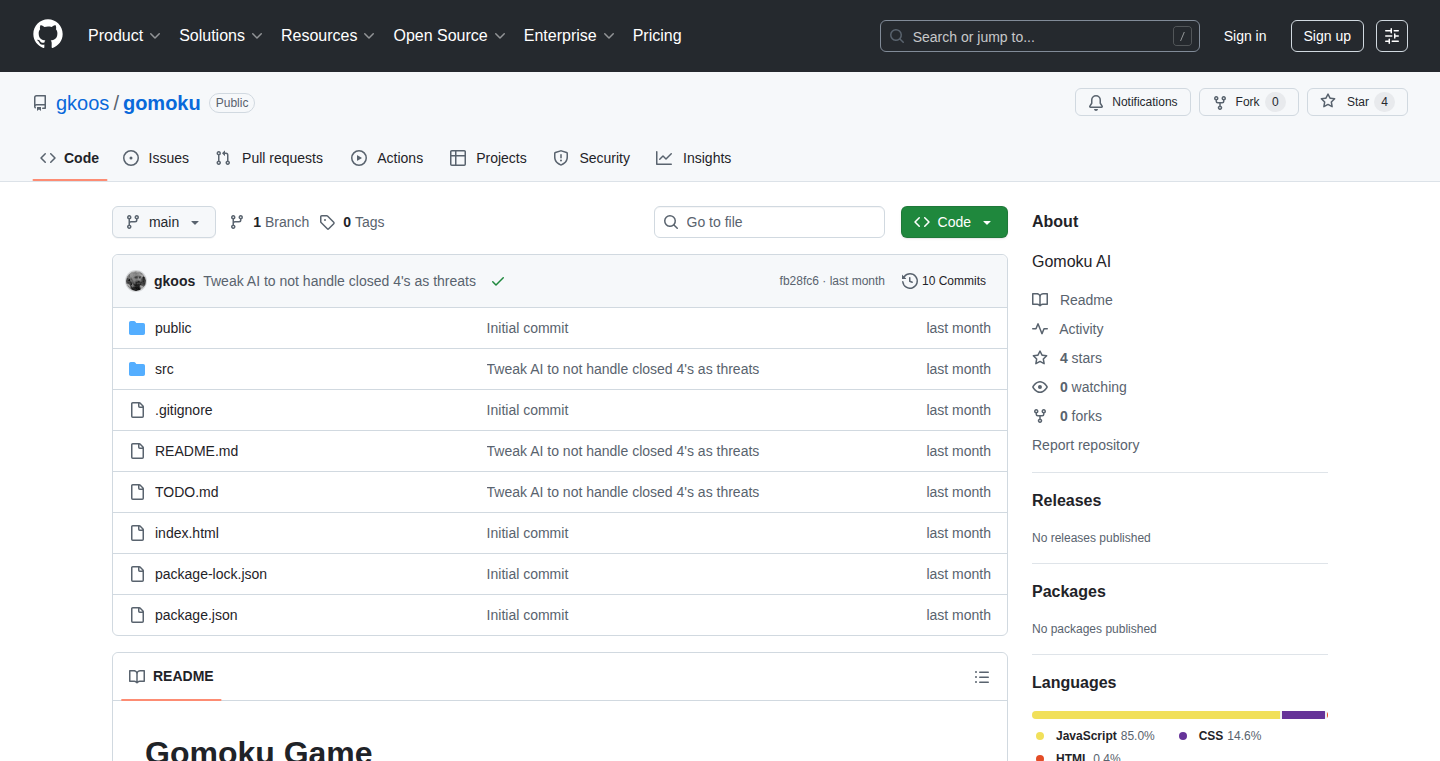
Task: Click the Go to file input
Action: pos(769,222)
